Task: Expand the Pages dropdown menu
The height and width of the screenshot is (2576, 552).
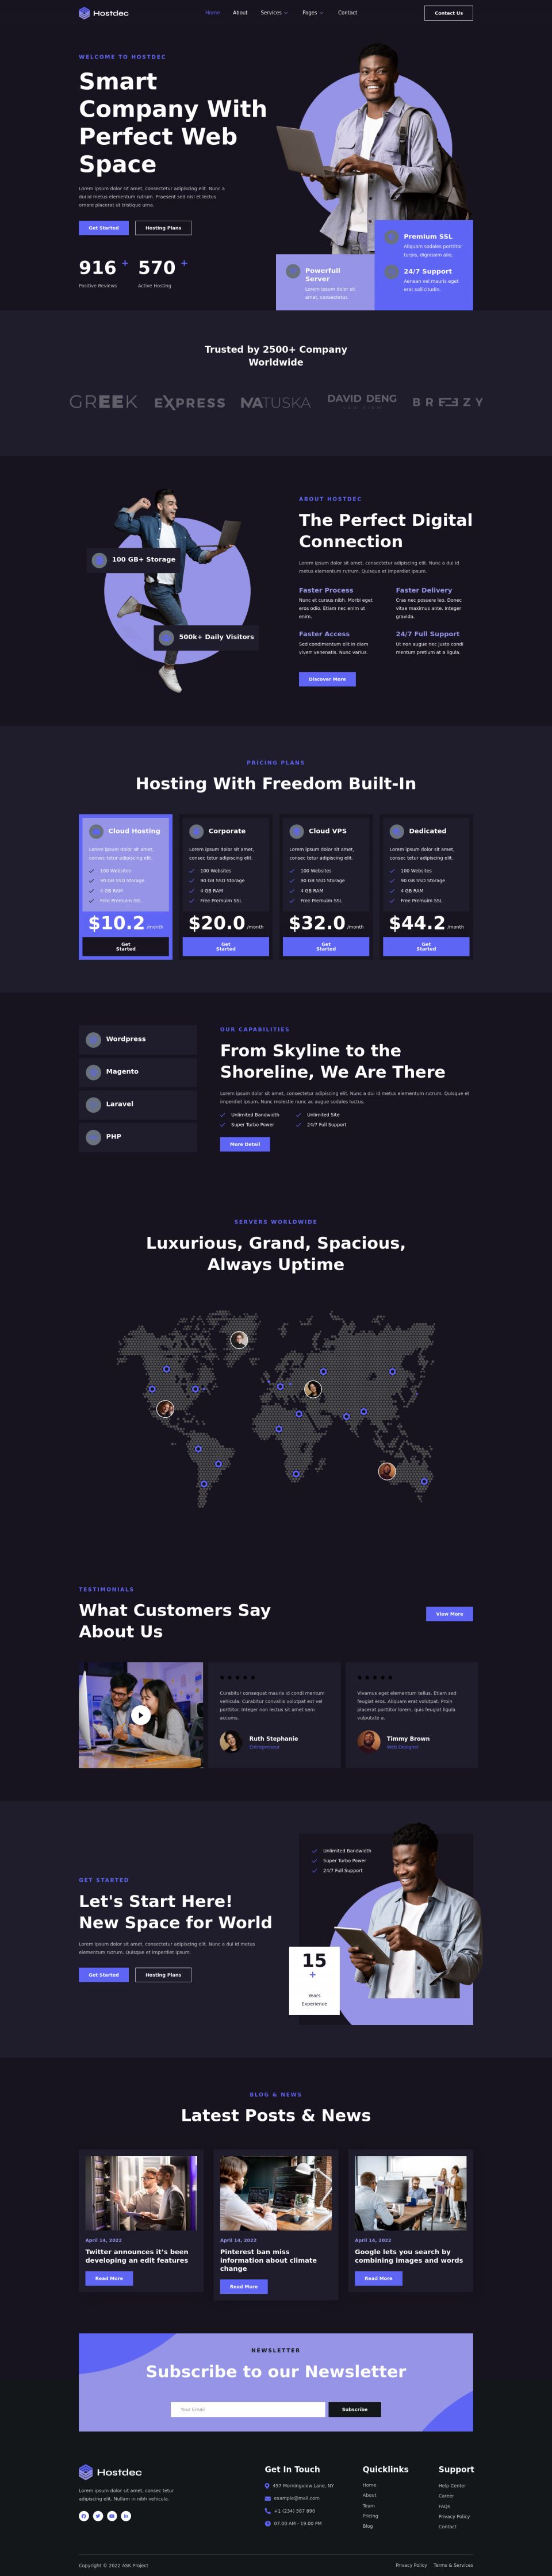Action: tap(311, 13)
